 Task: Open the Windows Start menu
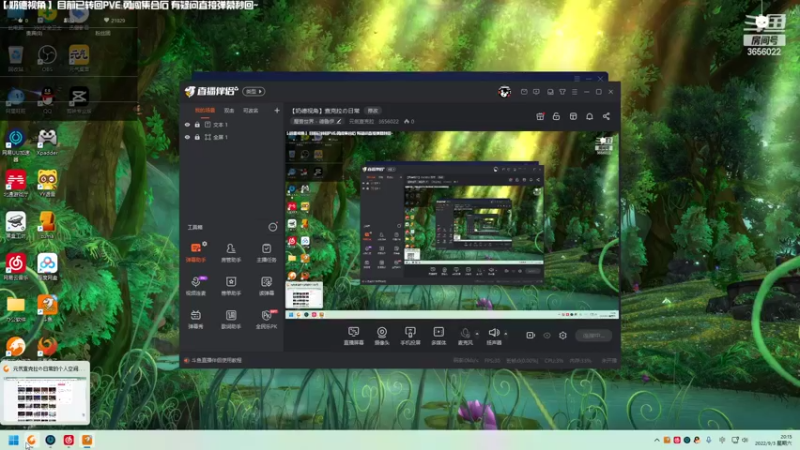[14, 440]
